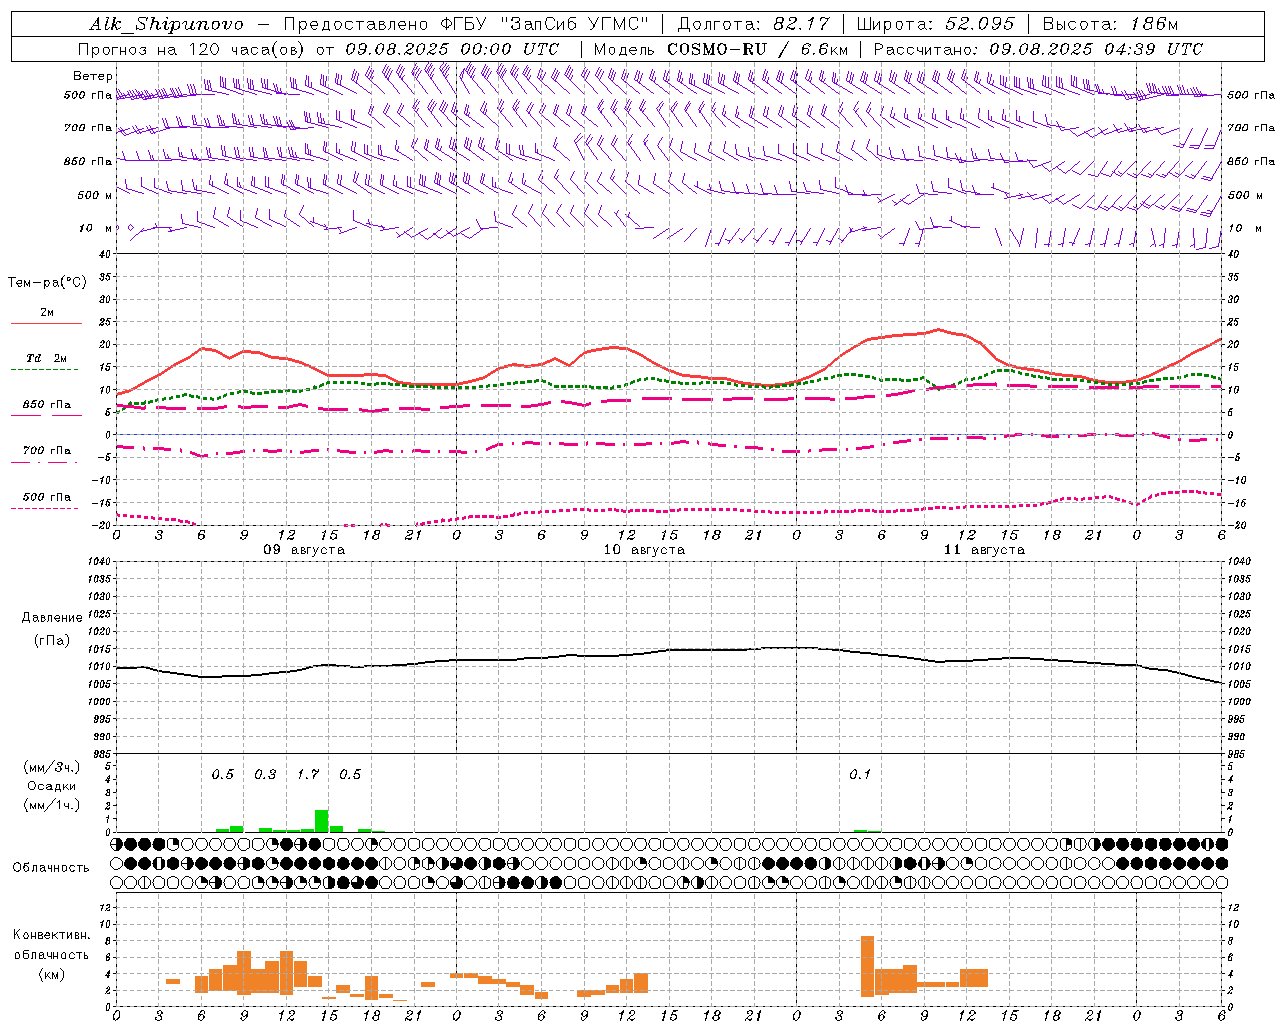This screenshot has height=1024, width=1280.
Task: Click the (мм/3ч.) unit label
Action: (51, 767)
